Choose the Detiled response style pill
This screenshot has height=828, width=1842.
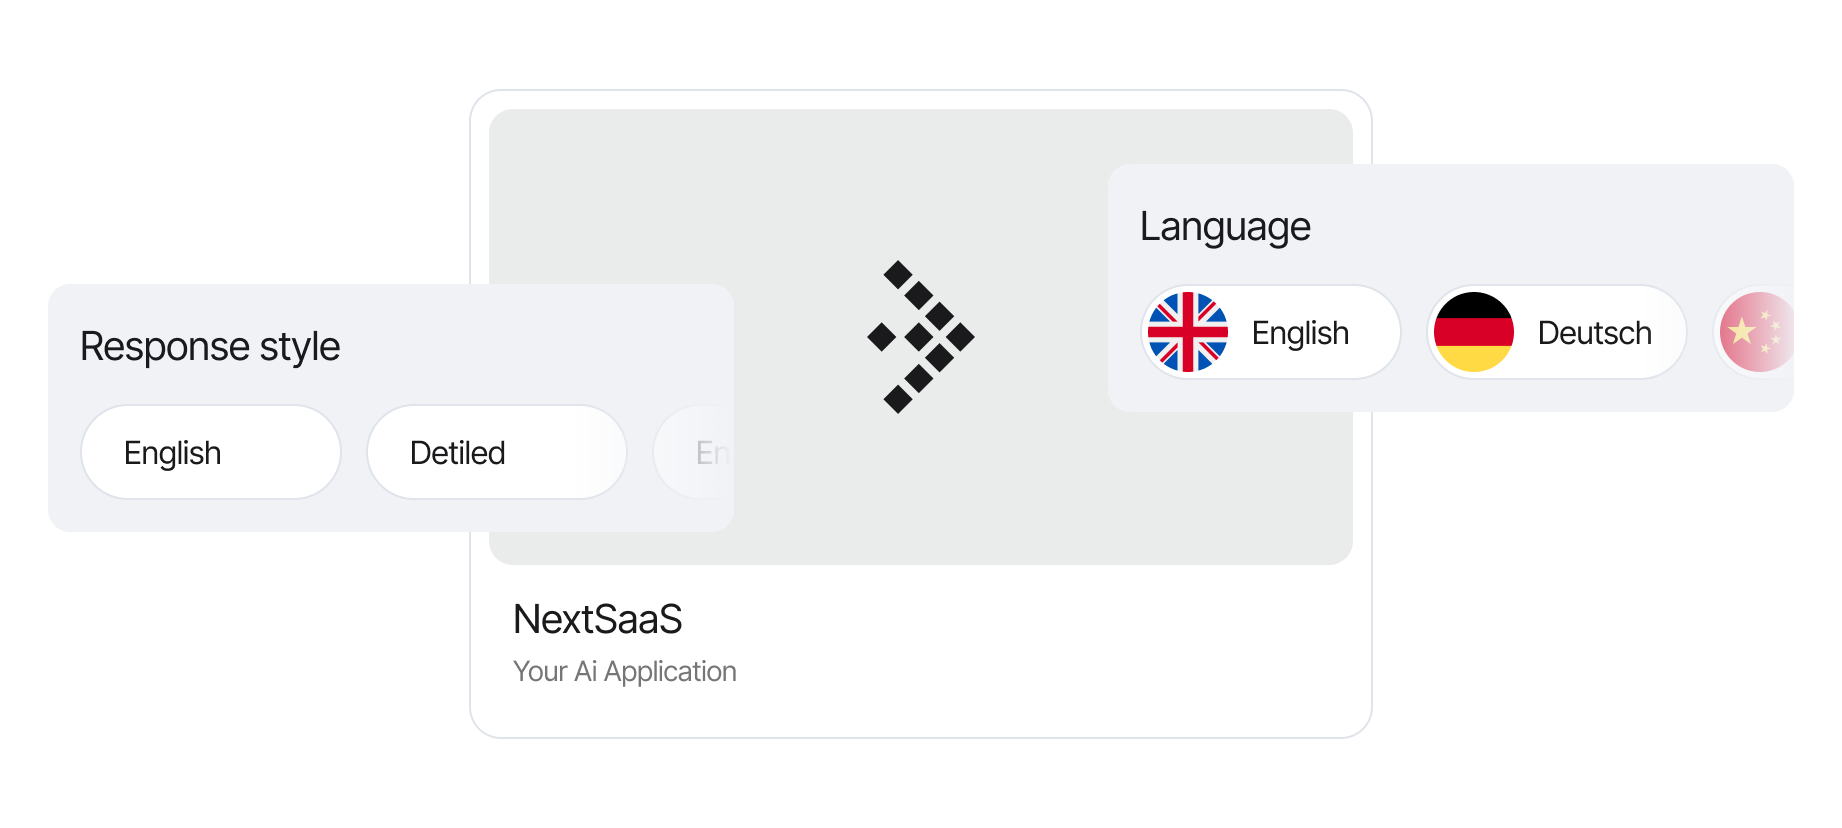496,452
